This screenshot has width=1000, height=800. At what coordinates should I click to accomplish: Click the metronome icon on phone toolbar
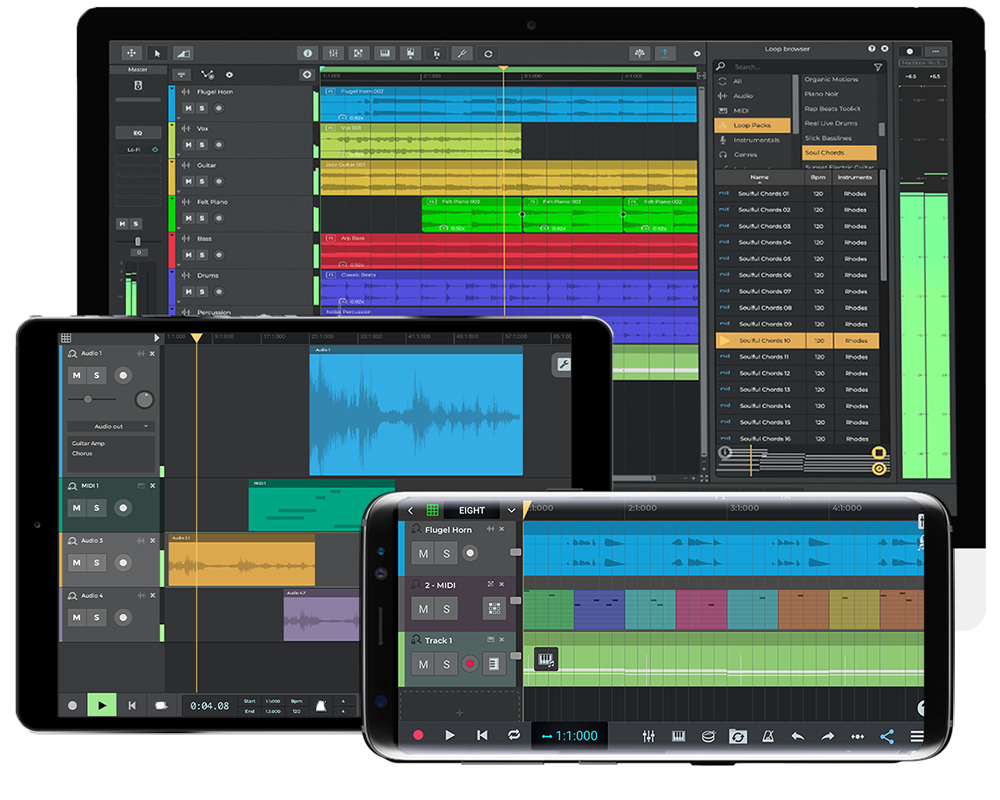(767, 736)
